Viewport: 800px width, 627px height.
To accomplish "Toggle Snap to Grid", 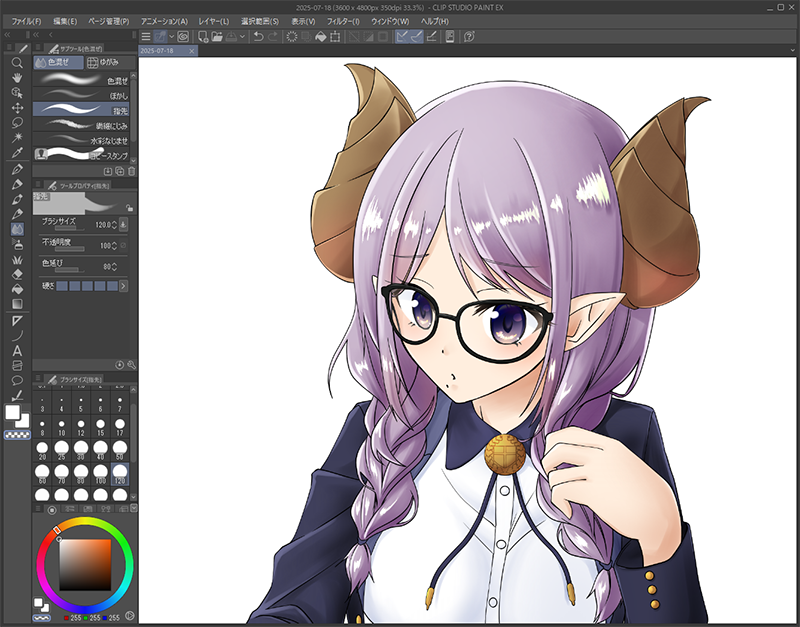I will click(431, 37).
